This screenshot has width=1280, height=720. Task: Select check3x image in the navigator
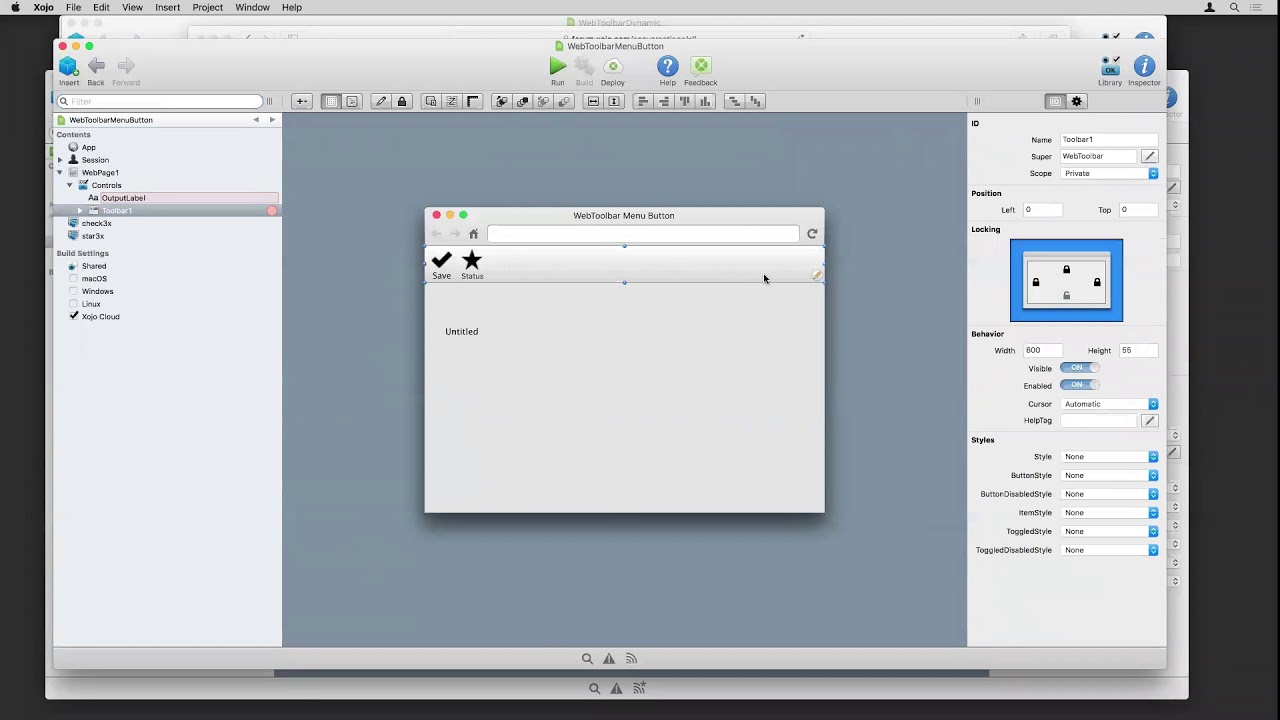tap(96, 223)
